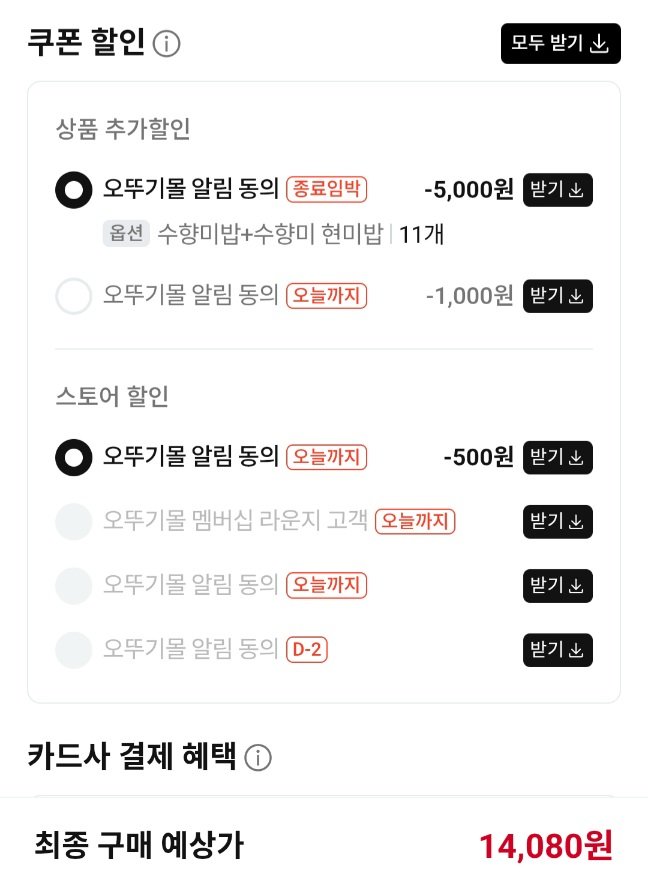
Task: Download 멤버십 라운지 고객 coupon via 받기
Action: 557,521
